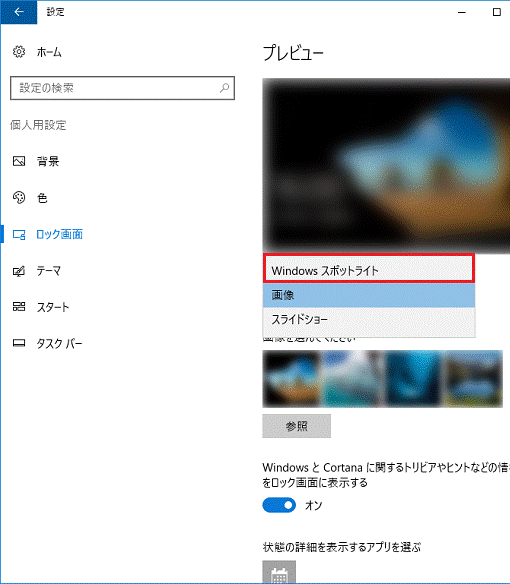
Task: Select the third lock screen picture thumbnail
Action: [413, 379]
